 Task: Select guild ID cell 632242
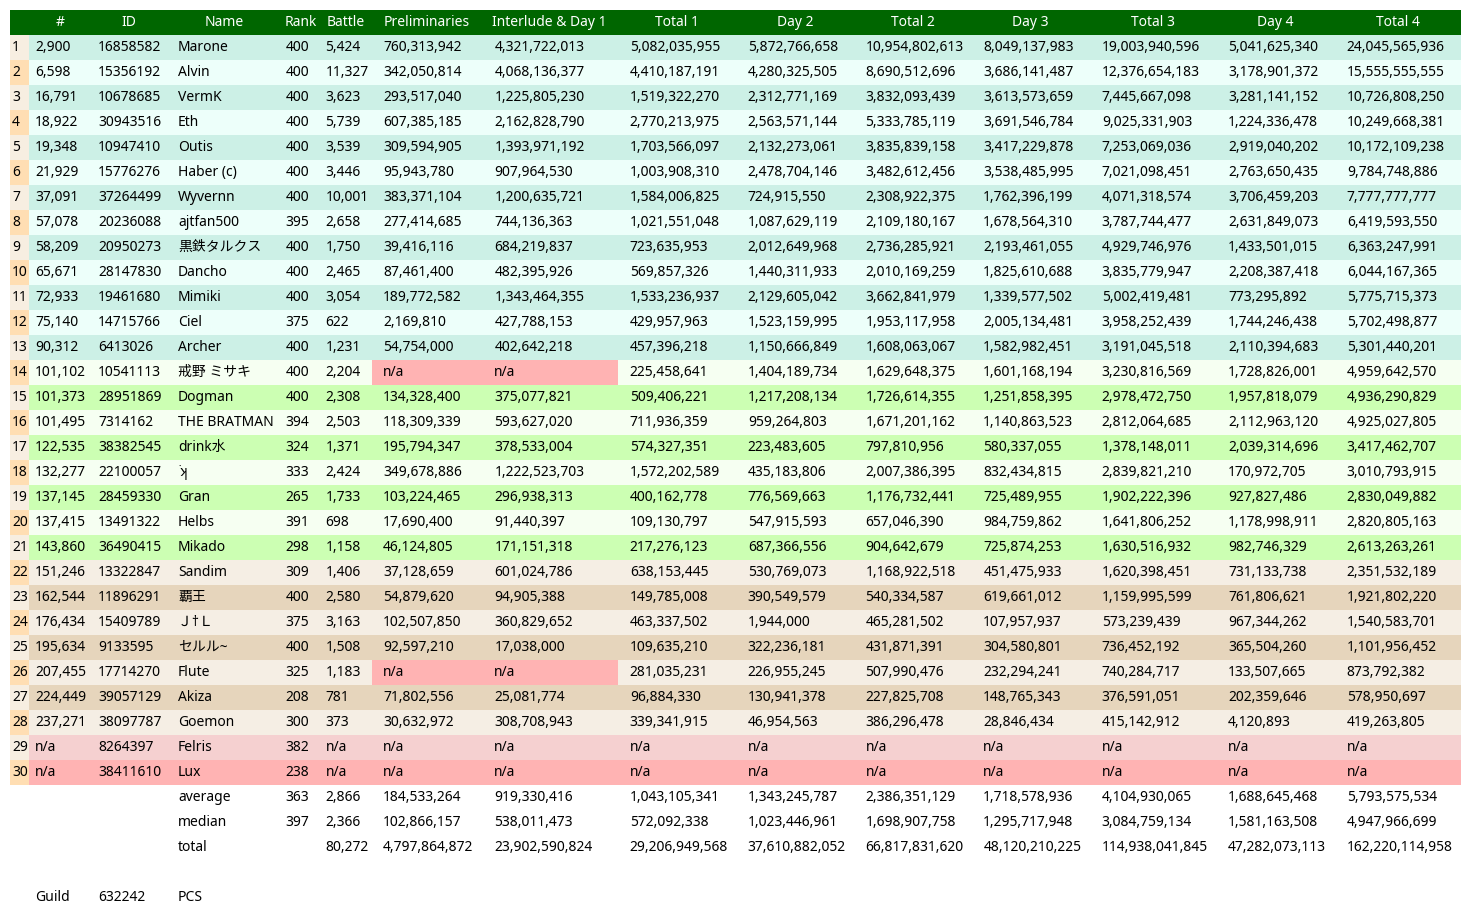coord(122,896)
